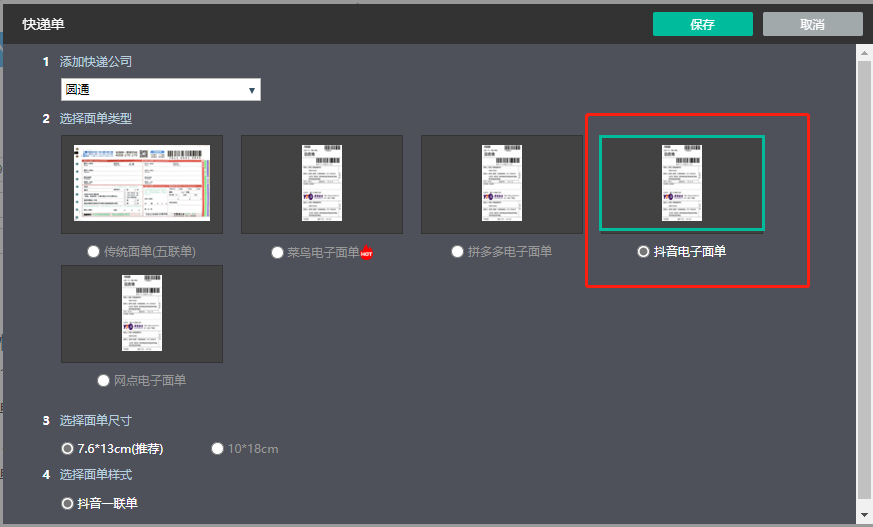Image resolution: width=873 pixels, height=527 pixels.
Task: Click the 拼多多电子面单 waybill thumbnail
Action: click(x=502, y=184)
